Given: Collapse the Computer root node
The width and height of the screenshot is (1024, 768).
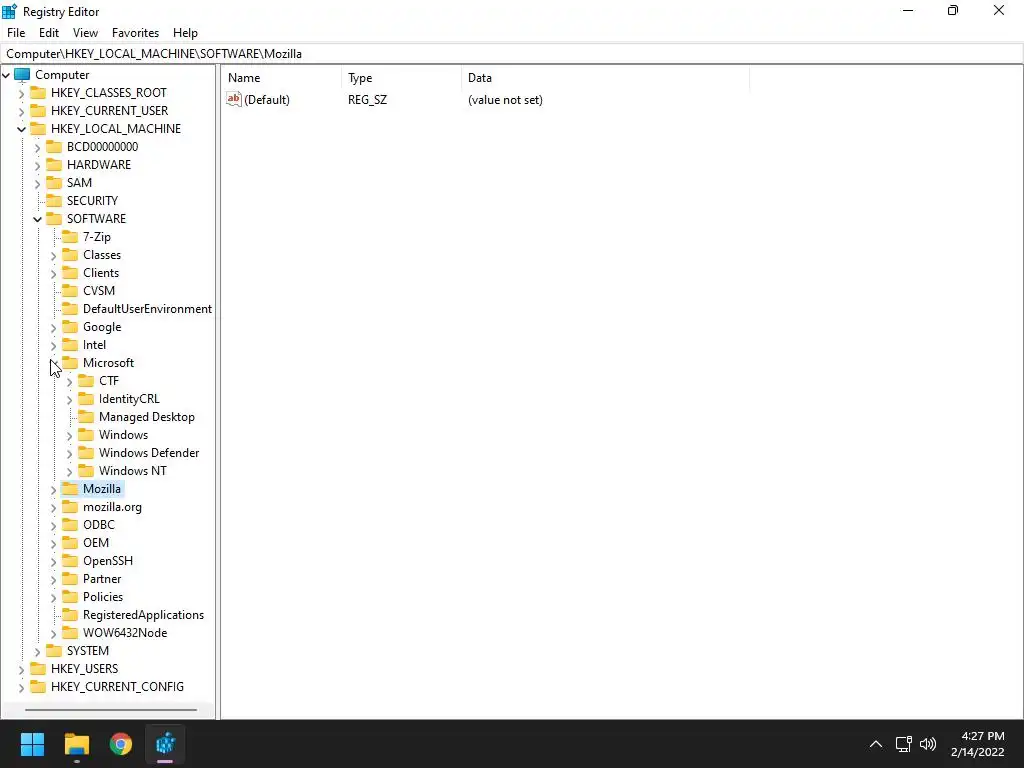Looking at the screenshot, I should 7,75.
